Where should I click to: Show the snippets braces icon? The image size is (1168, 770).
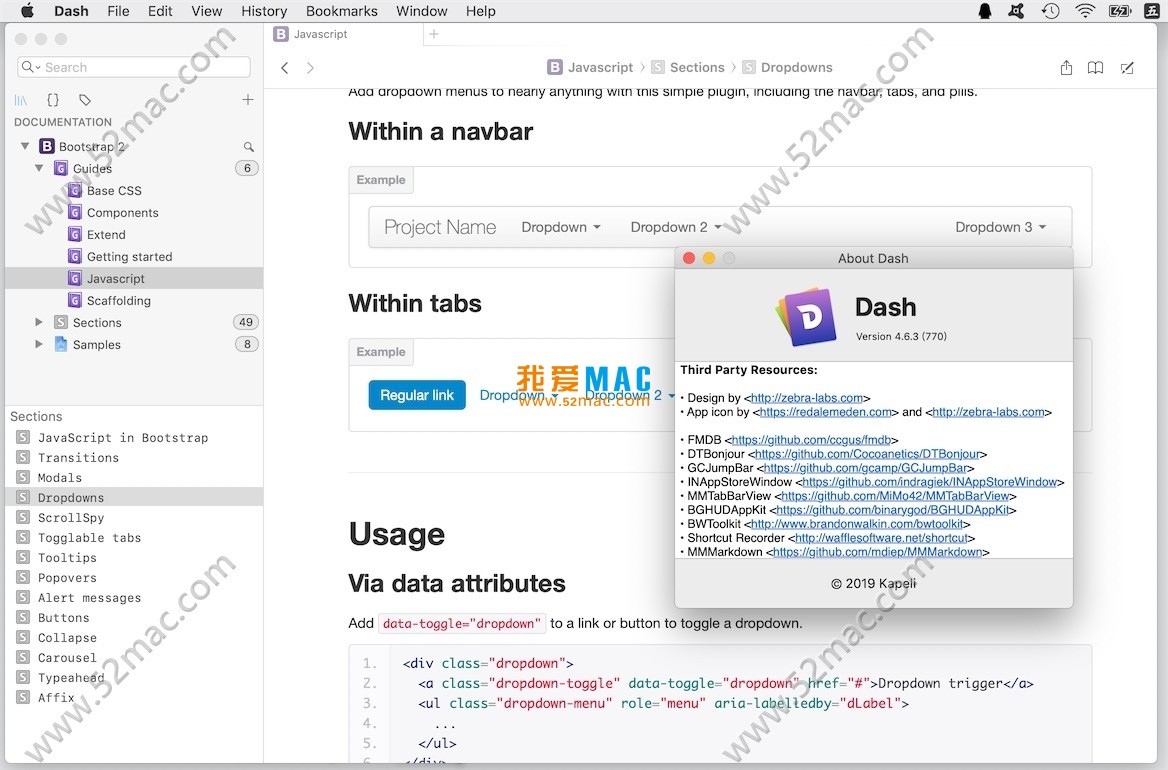coord(53,100)
